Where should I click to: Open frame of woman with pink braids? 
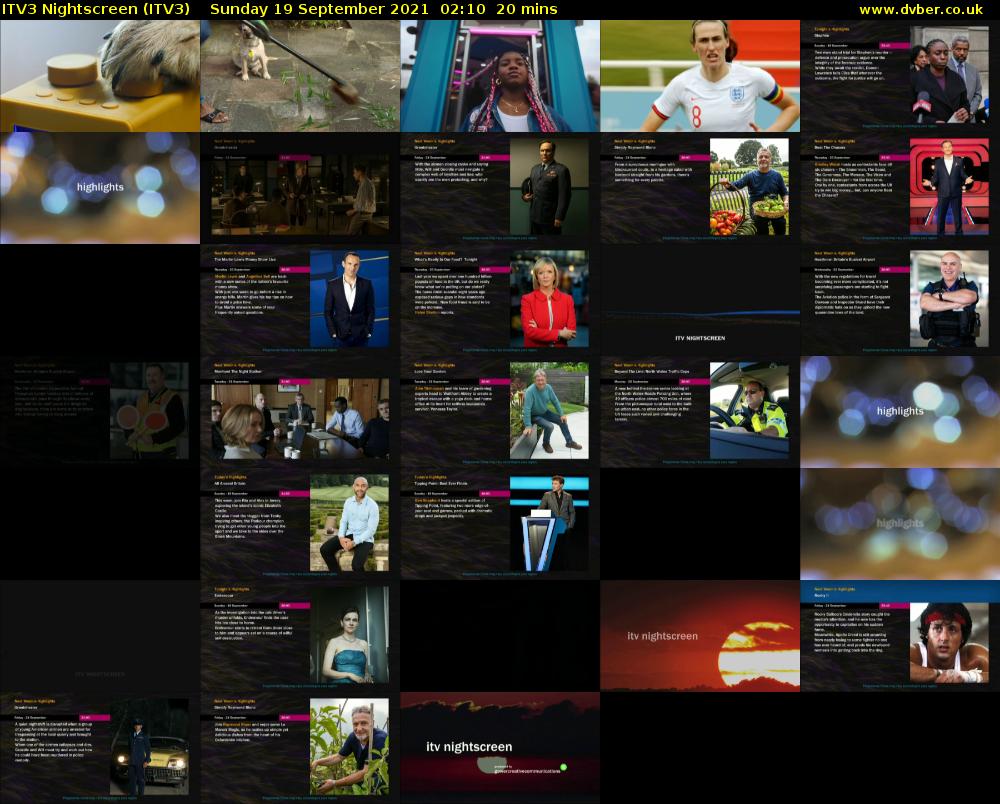[500, 76]
